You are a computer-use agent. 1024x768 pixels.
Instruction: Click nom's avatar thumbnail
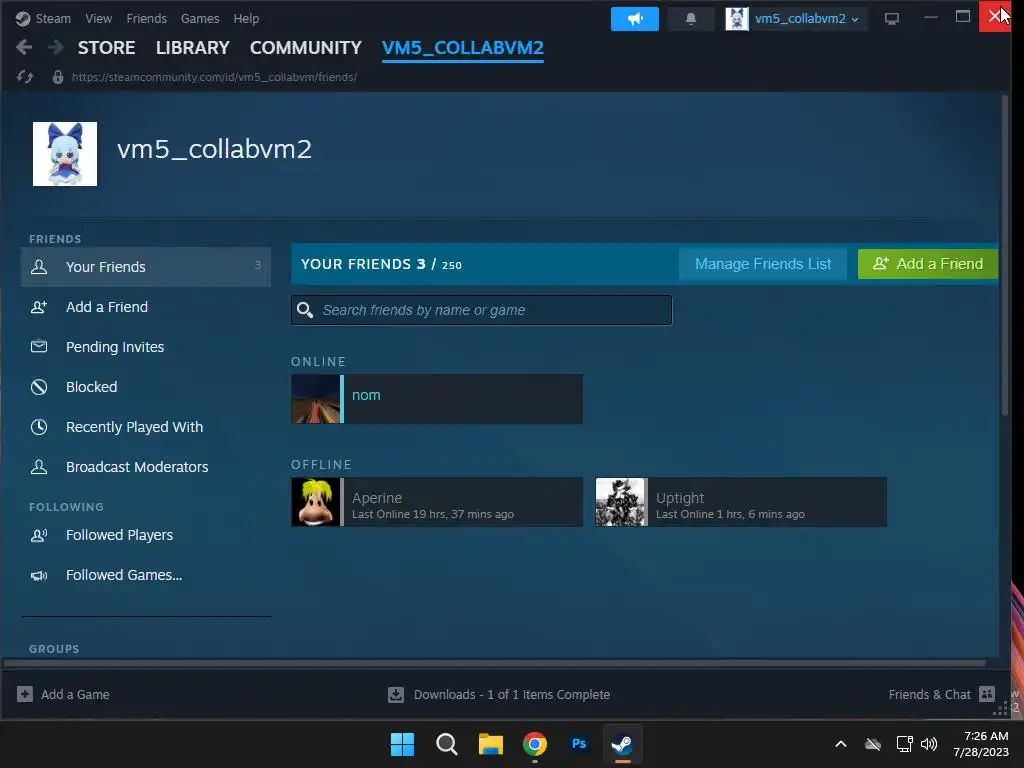(315, 399)
